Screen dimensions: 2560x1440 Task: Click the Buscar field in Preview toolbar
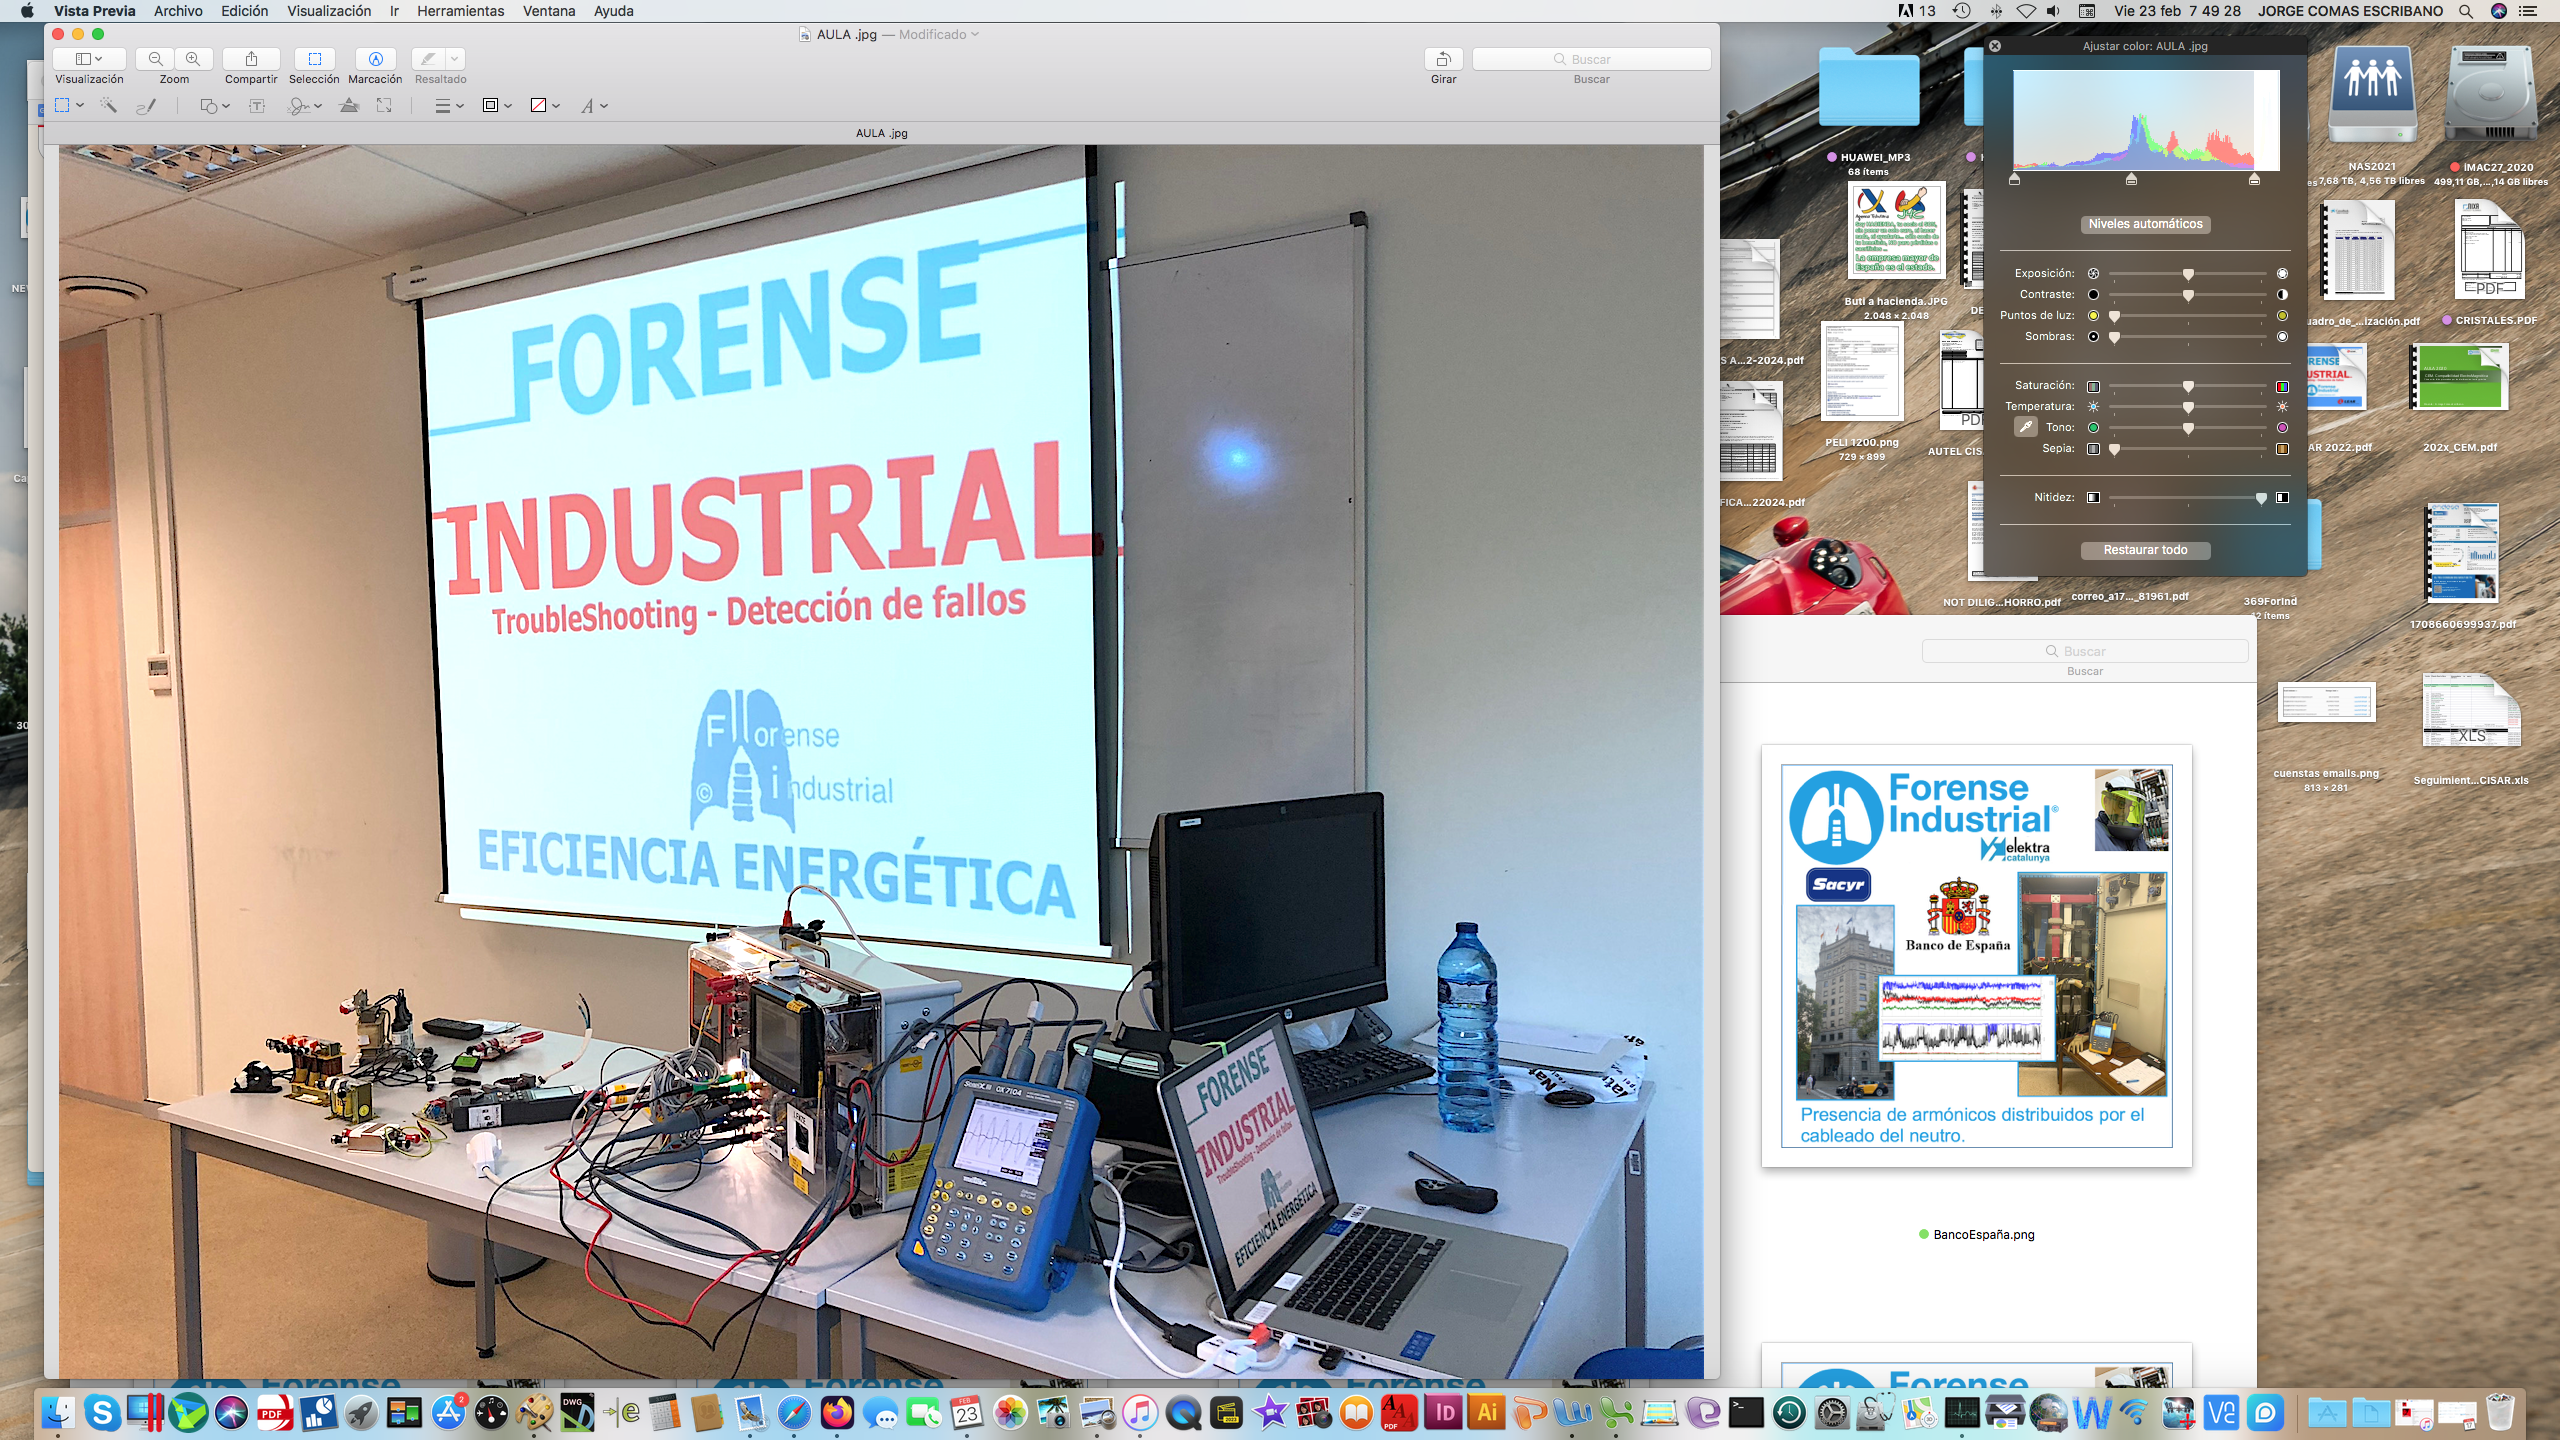pos(1591,59)
